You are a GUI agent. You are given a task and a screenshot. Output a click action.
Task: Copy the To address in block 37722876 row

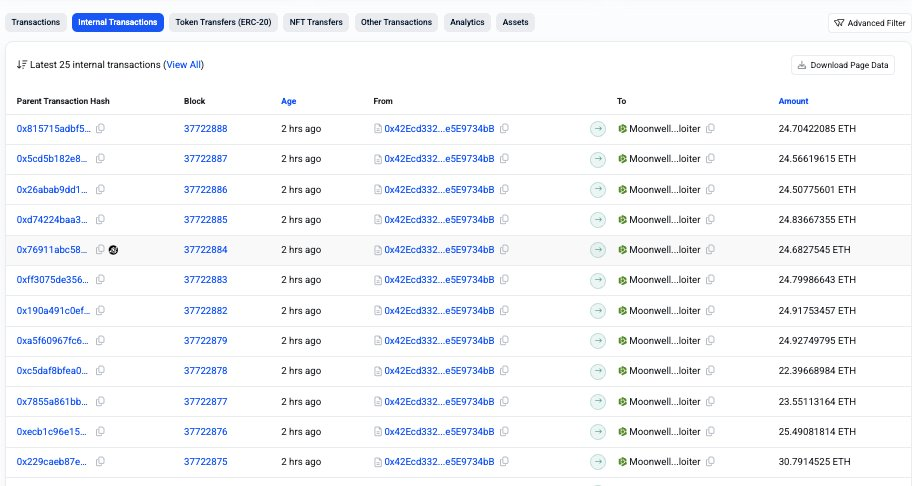[x=710, y=432]
